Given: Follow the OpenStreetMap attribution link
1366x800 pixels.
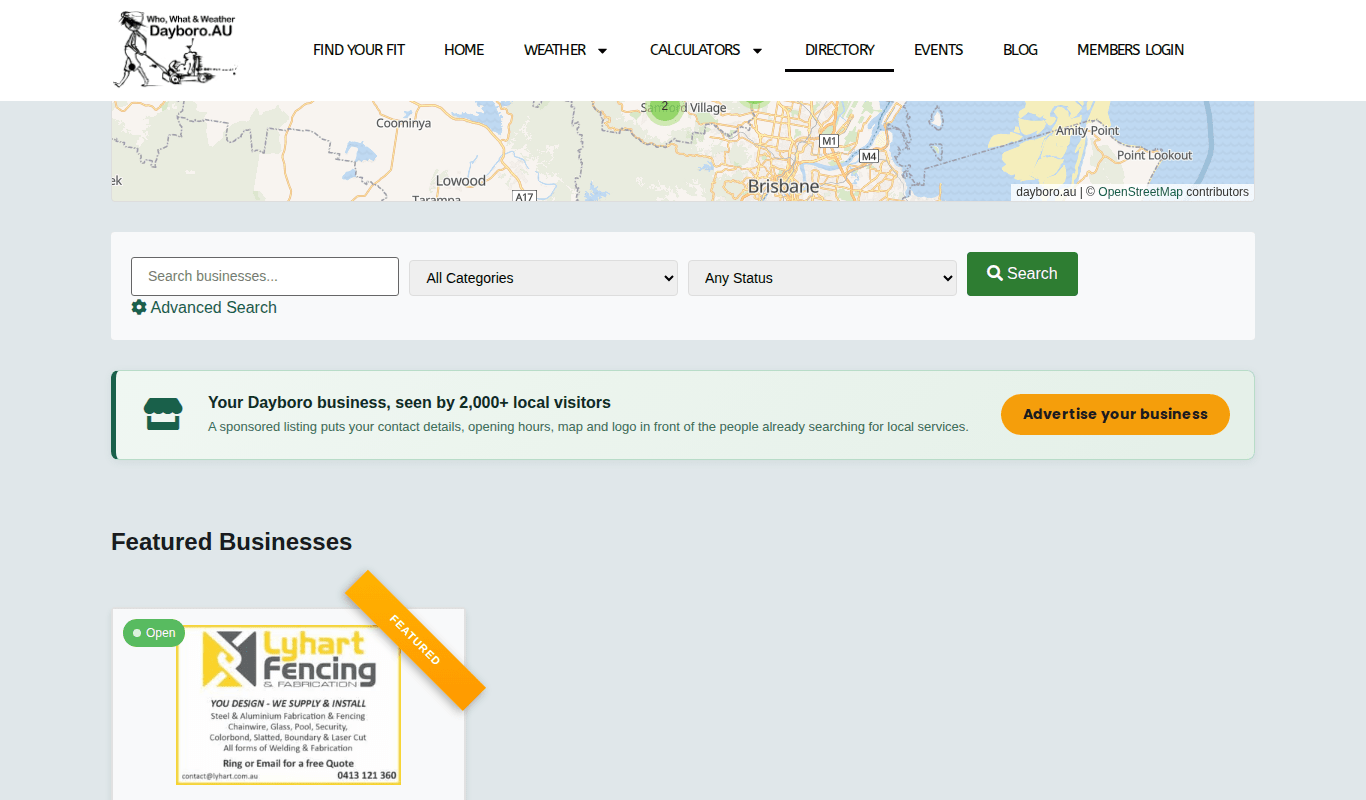Looking at the screenshot, I should tap(1140, 192).
